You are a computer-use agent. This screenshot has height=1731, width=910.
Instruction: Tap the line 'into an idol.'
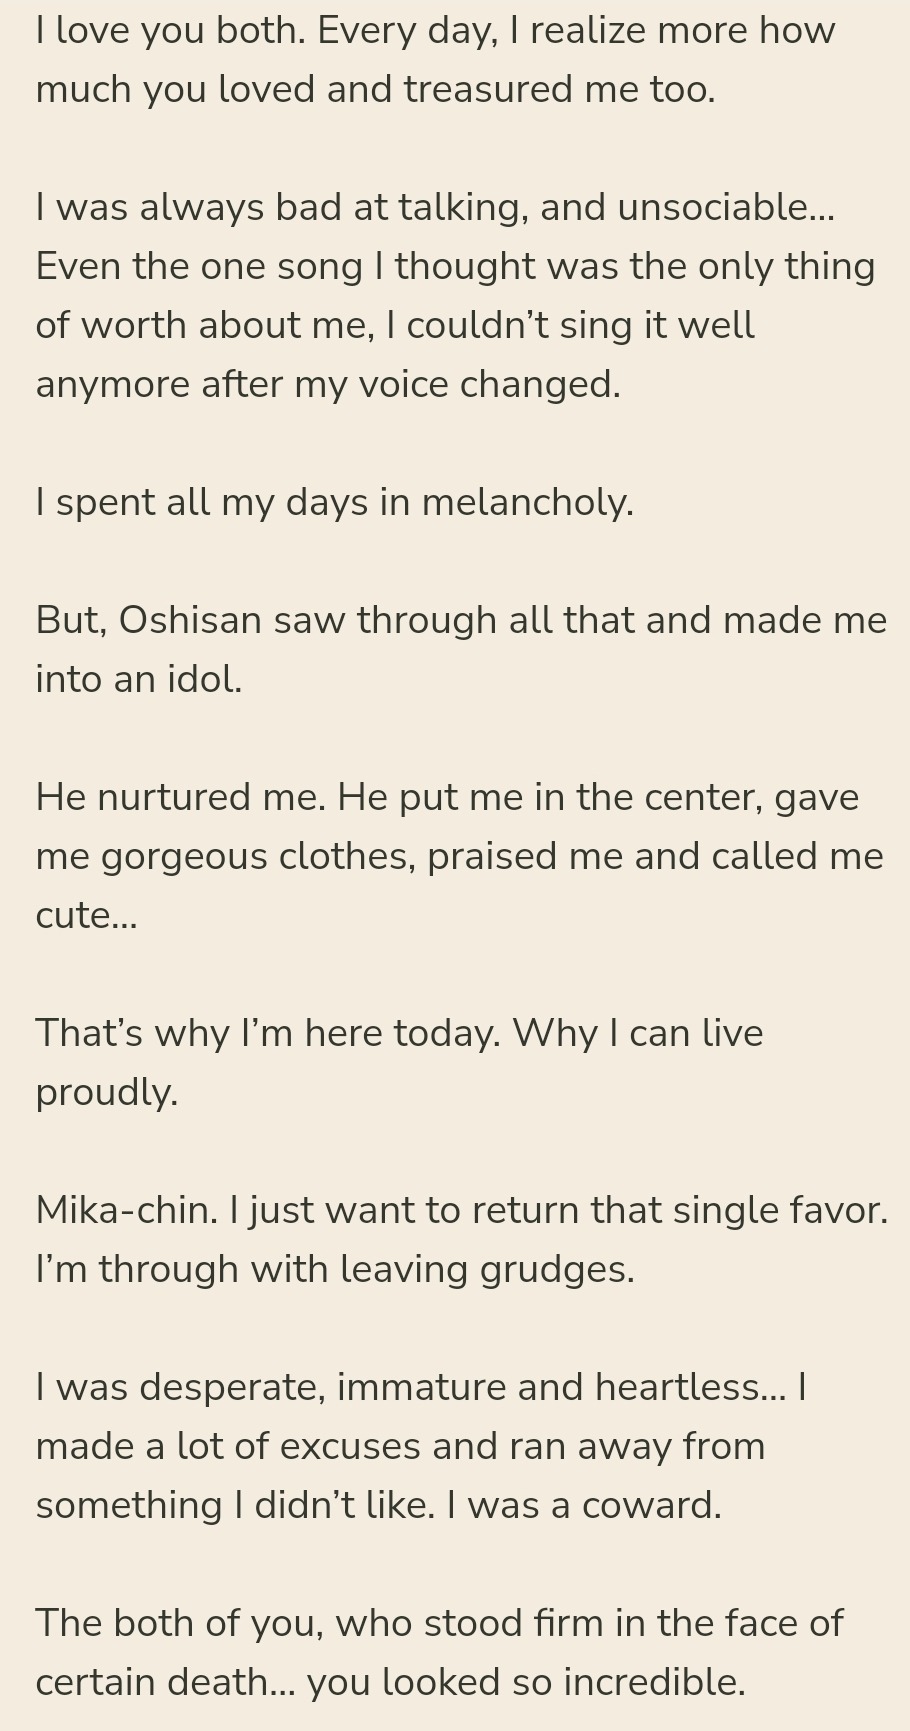[139, 680]
